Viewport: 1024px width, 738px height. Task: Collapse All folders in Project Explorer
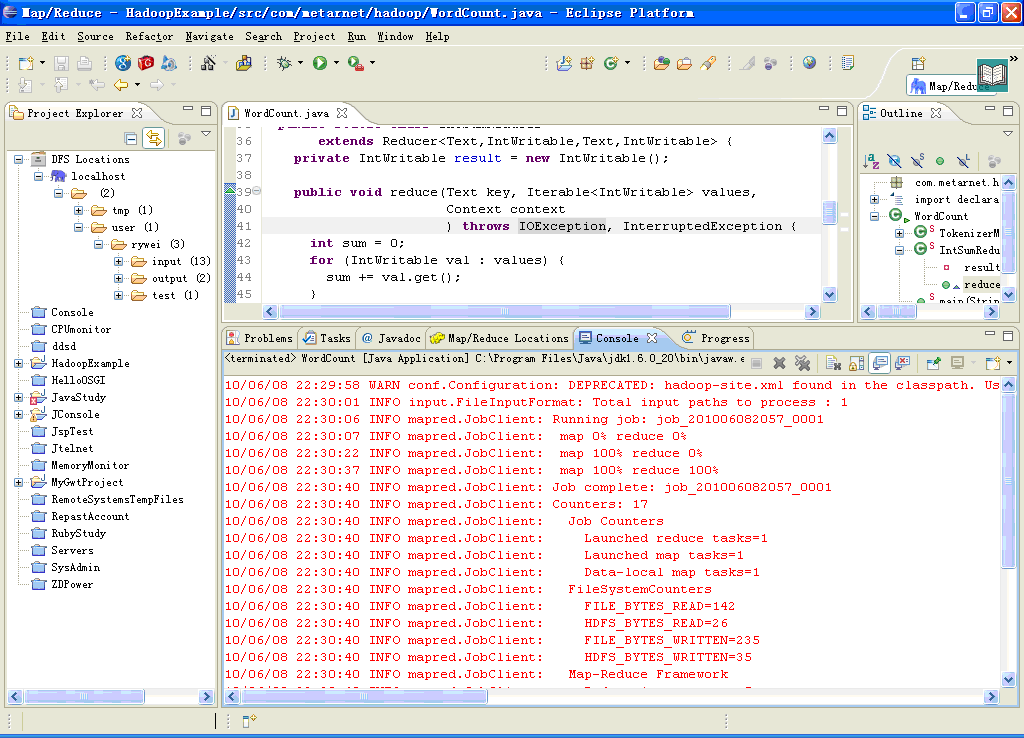click(x=130, y=138)
